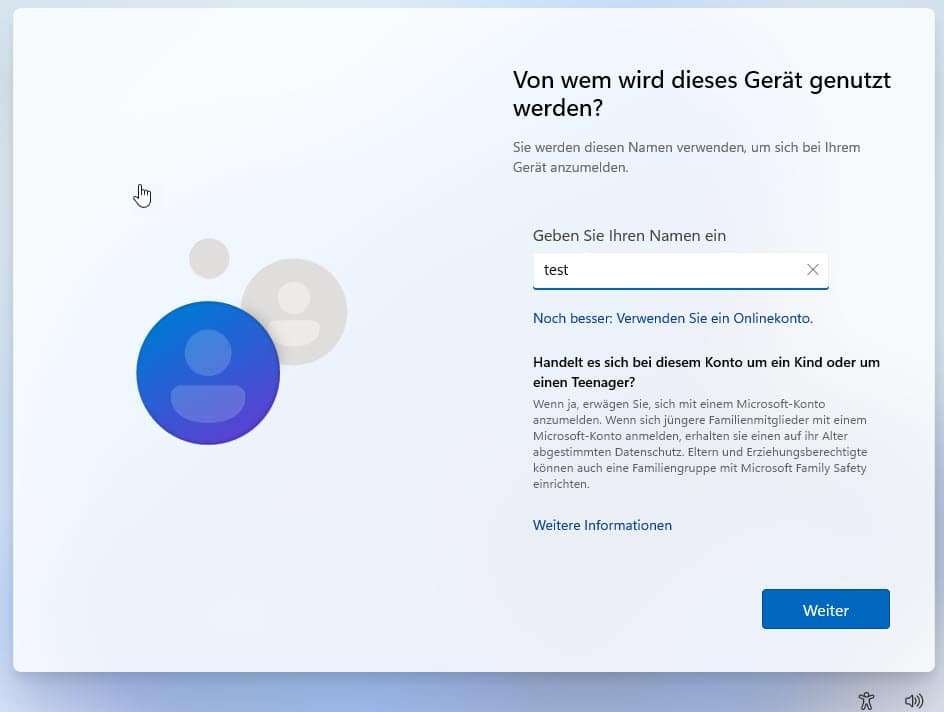The width and height of the screenshot is (944, 712).
Task: Select the person silhouette inside the blue circle
Action: [207, 372]
